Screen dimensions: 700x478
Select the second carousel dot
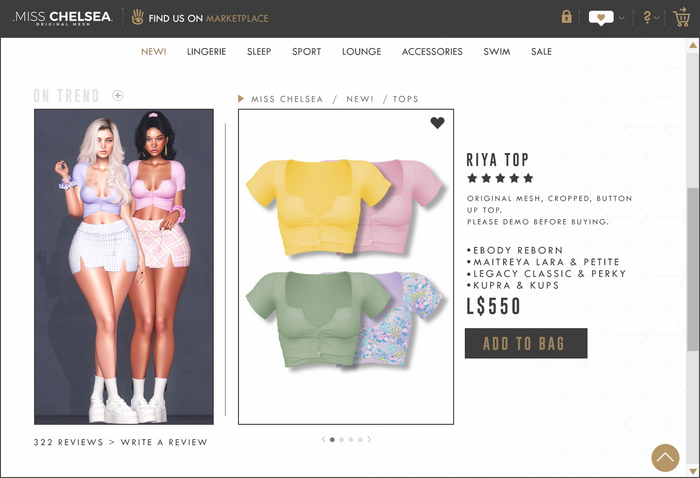click(x=342, y=440)
